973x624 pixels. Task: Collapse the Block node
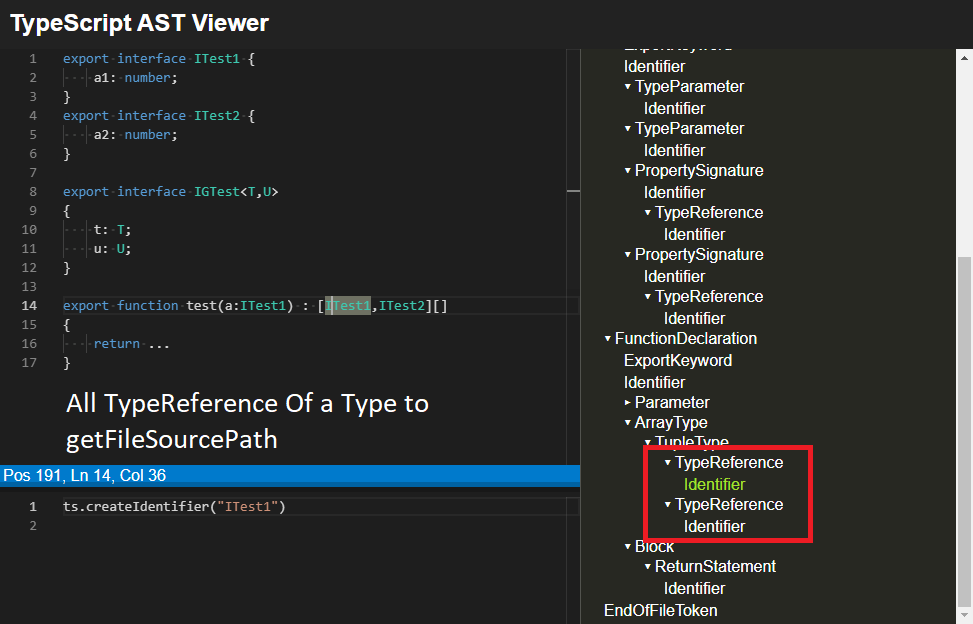pos(628,546)
